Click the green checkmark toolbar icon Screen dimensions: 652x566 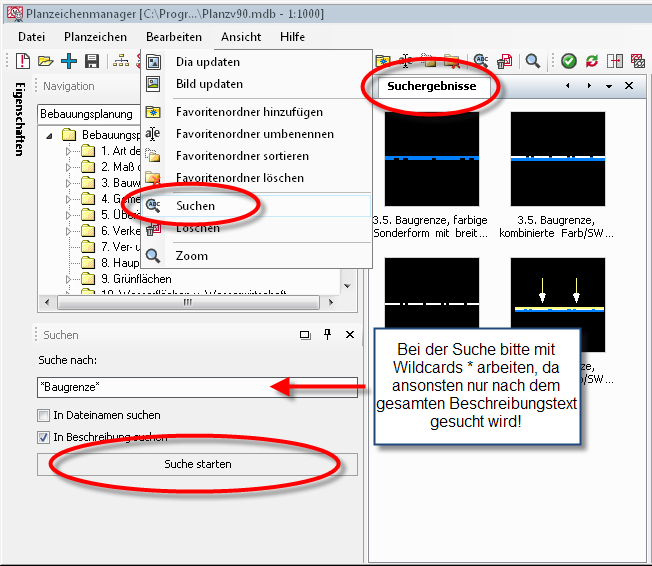[568, 61]
